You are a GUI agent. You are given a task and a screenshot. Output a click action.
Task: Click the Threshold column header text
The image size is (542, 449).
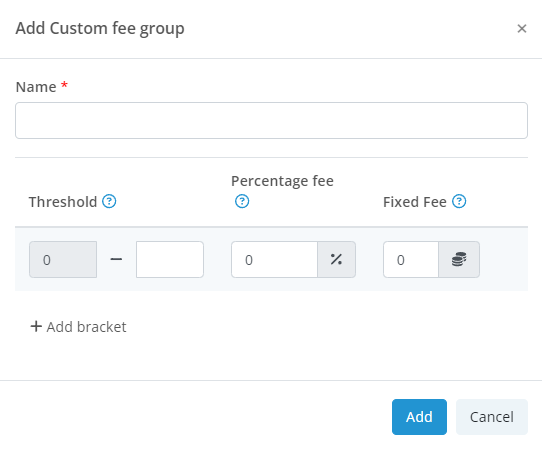[63, 202]
